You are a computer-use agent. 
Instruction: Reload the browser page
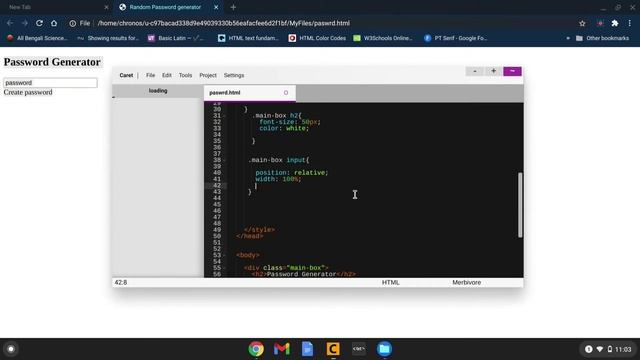(39, 23)
